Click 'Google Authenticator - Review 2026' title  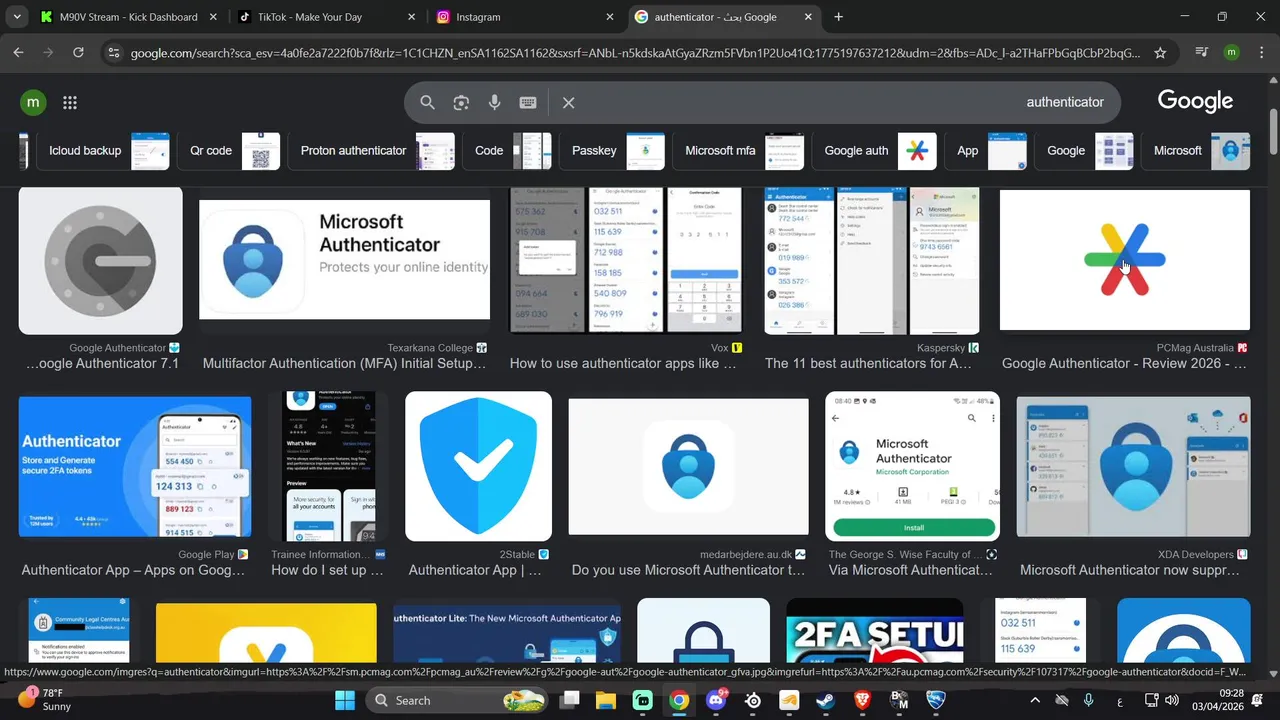click(x=1124, y=364)
